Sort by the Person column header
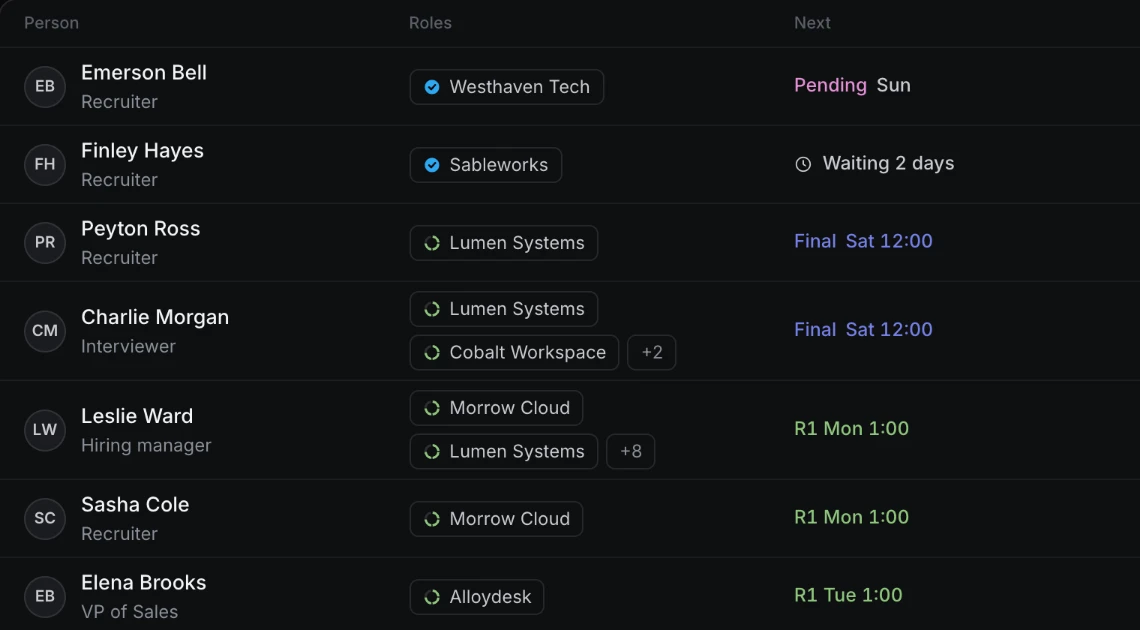The height and width of the screenshot is (630, 1140). (52, 23)
